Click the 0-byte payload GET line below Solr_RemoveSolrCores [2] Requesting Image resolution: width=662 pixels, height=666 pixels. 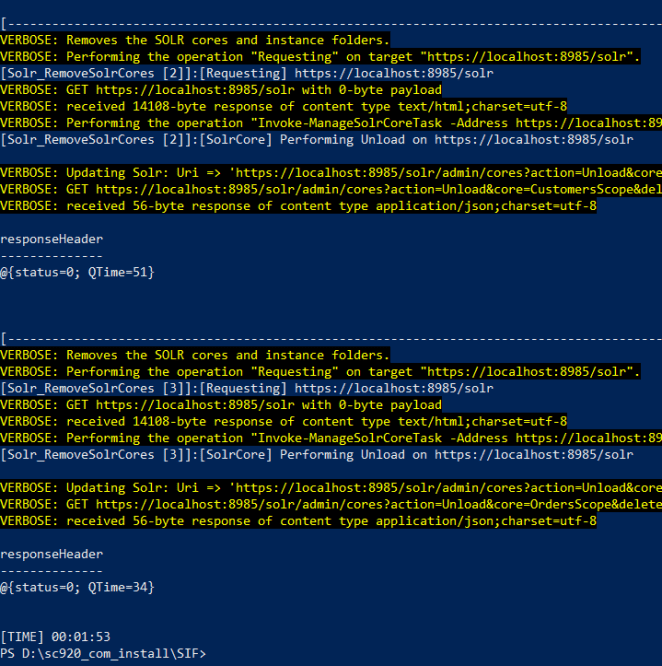pos(220,90)
